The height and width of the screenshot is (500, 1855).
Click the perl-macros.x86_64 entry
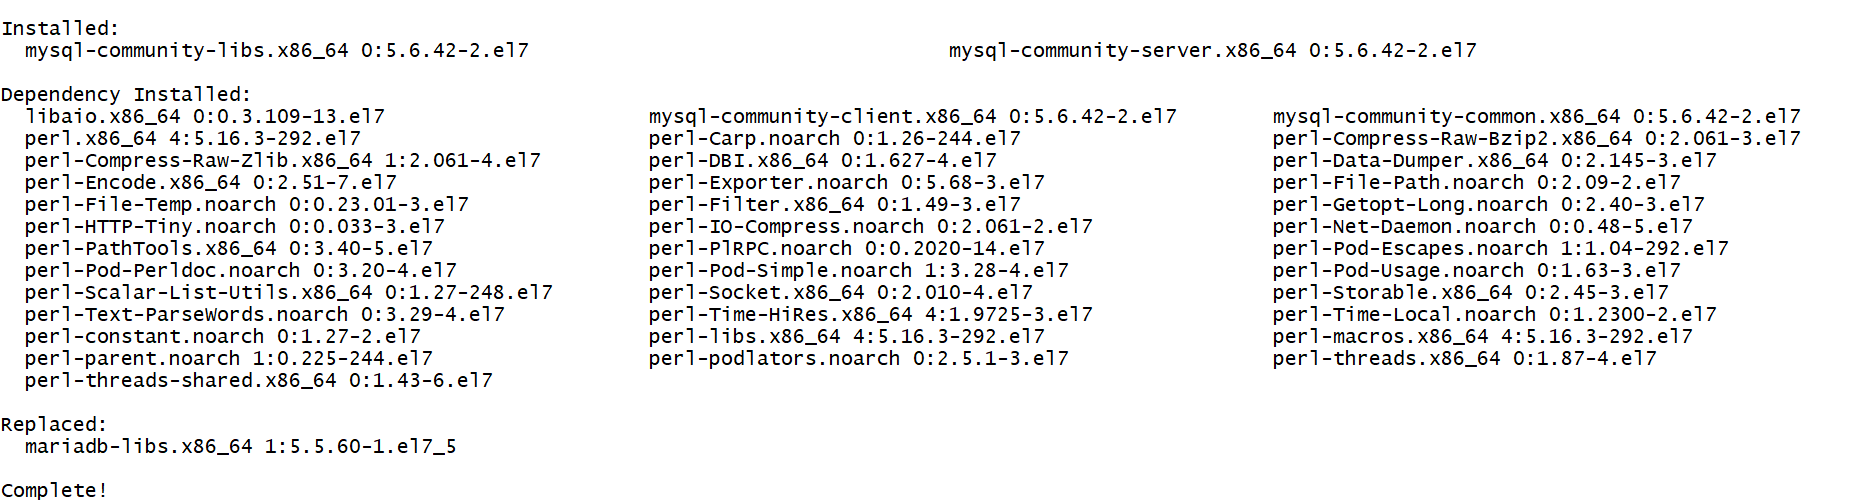pos(1483,337)
